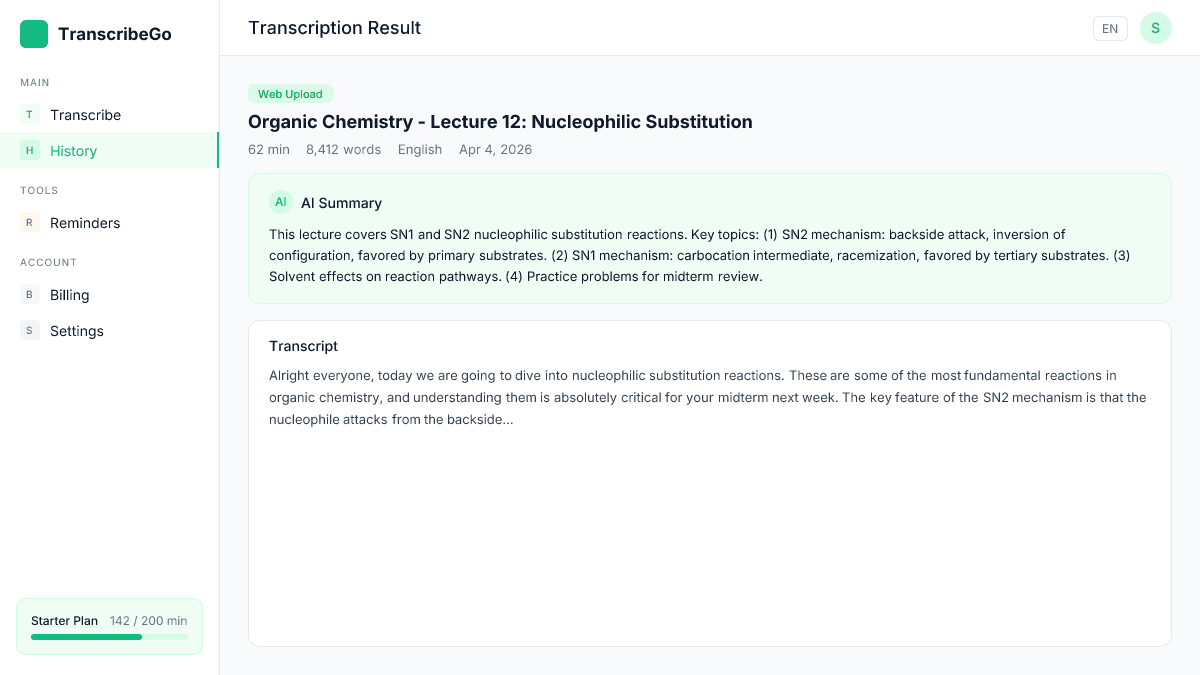The width and height of the screenshot is (1200, 675).
Task: Click the minutes usage progress bar
Action: [109, 637]
